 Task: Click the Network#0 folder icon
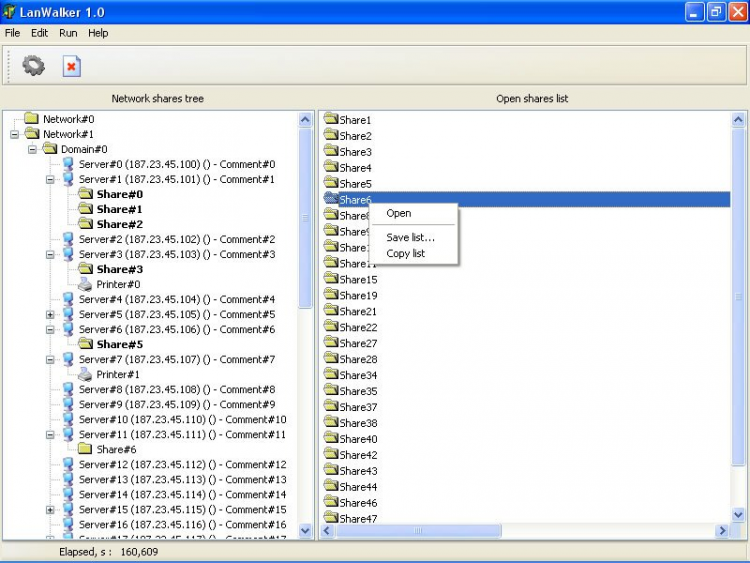[32, 119]
